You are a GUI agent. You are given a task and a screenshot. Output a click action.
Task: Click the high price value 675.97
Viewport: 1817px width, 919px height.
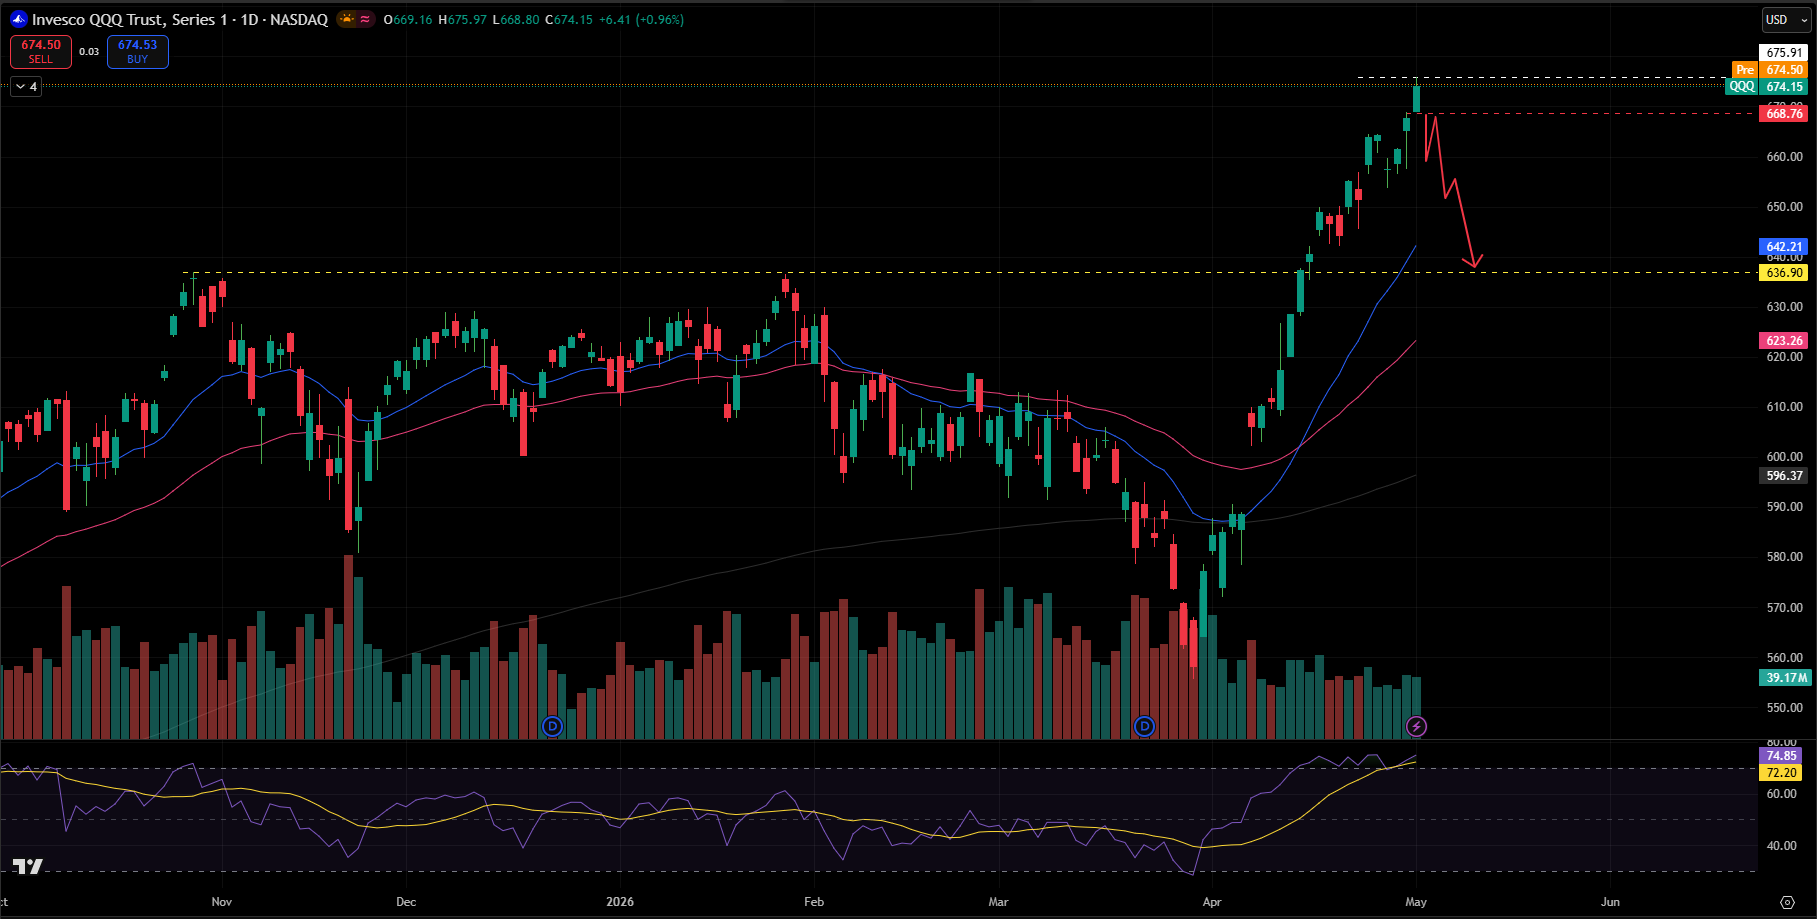click(x=467, y=20)
